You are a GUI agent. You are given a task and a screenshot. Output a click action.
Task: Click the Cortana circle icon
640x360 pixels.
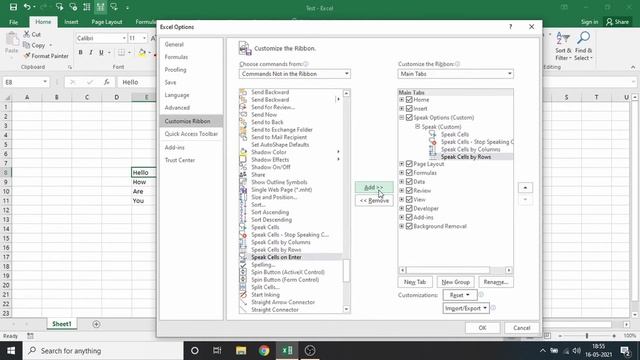coord(195,351)
